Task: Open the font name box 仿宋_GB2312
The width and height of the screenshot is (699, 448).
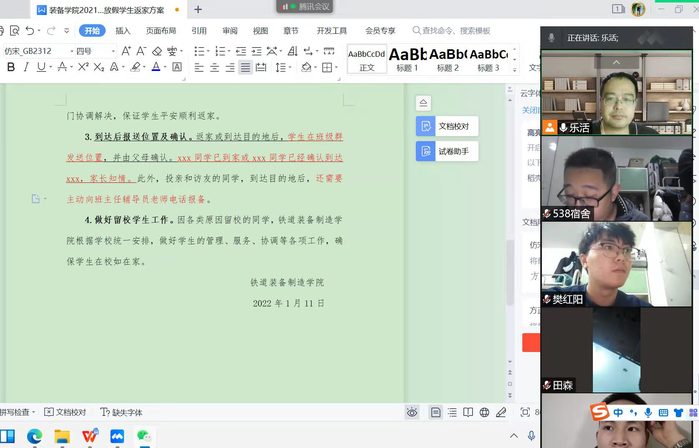Action: 37,51
